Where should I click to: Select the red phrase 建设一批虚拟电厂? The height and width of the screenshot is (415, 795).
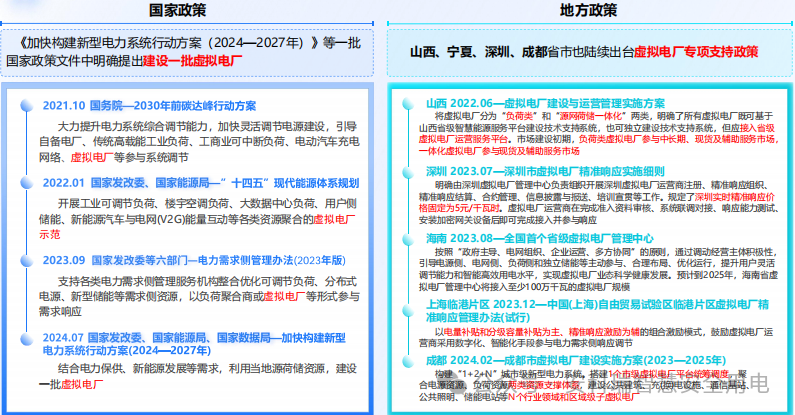[x=192, y=61]
